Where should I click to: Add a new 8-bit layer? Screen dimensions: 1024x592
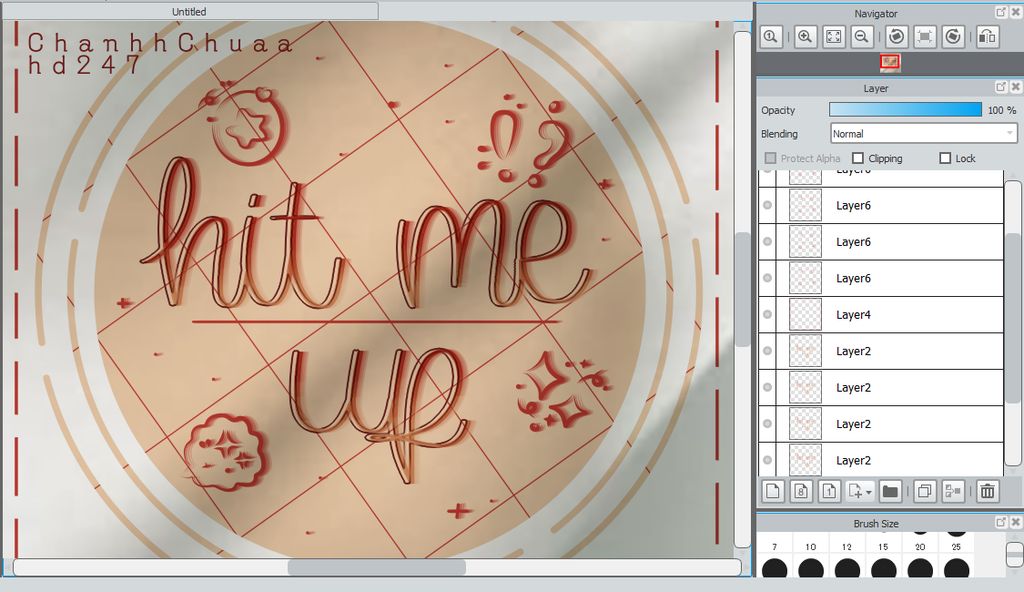tap(801, 491)
